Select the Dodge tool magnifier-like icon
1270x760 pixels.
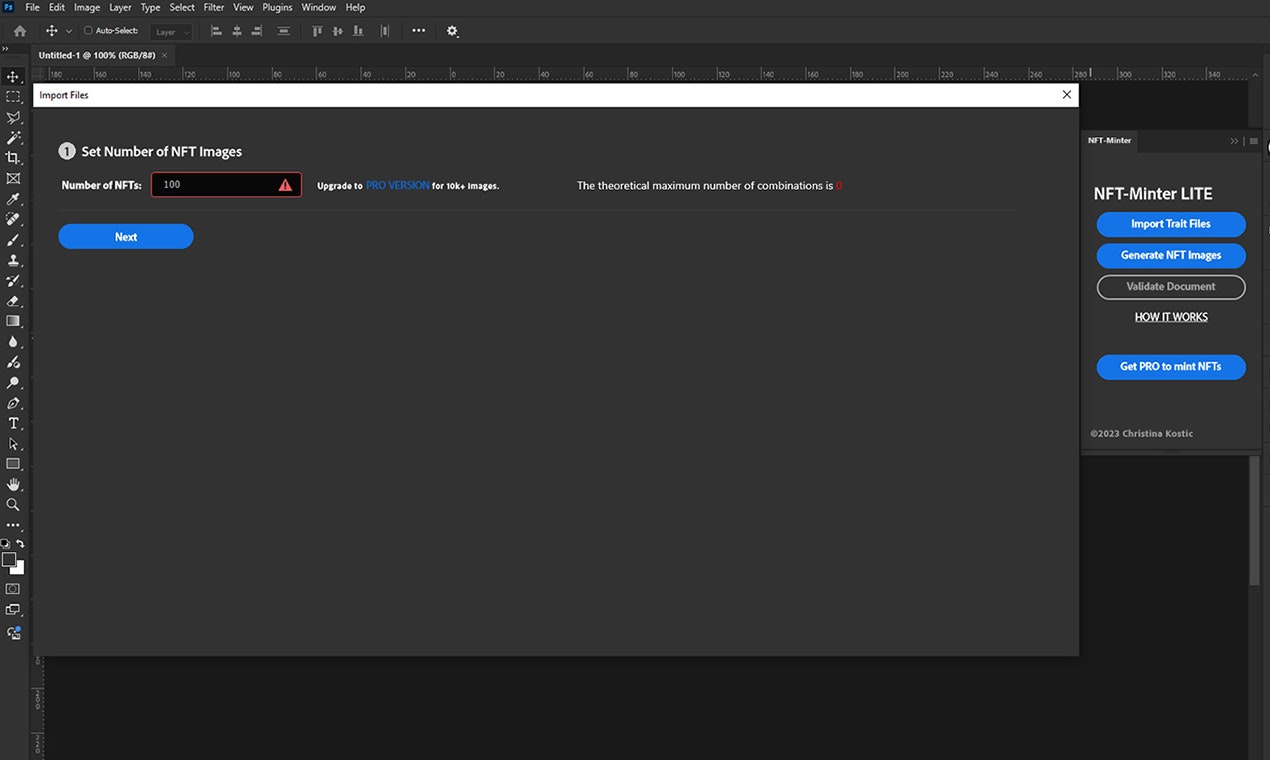[13, 383]
